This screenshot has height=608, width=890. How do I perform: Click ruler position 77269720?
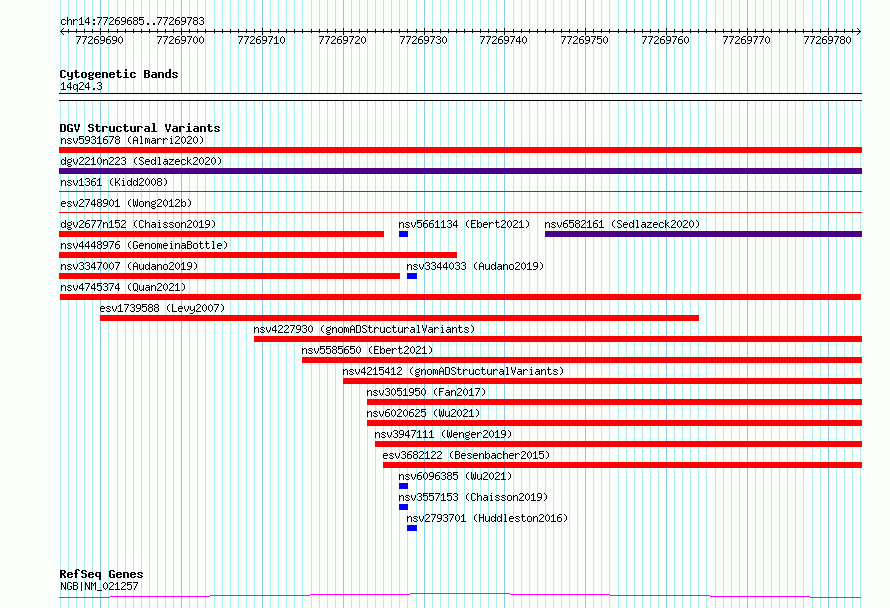[x=342, y=40]
